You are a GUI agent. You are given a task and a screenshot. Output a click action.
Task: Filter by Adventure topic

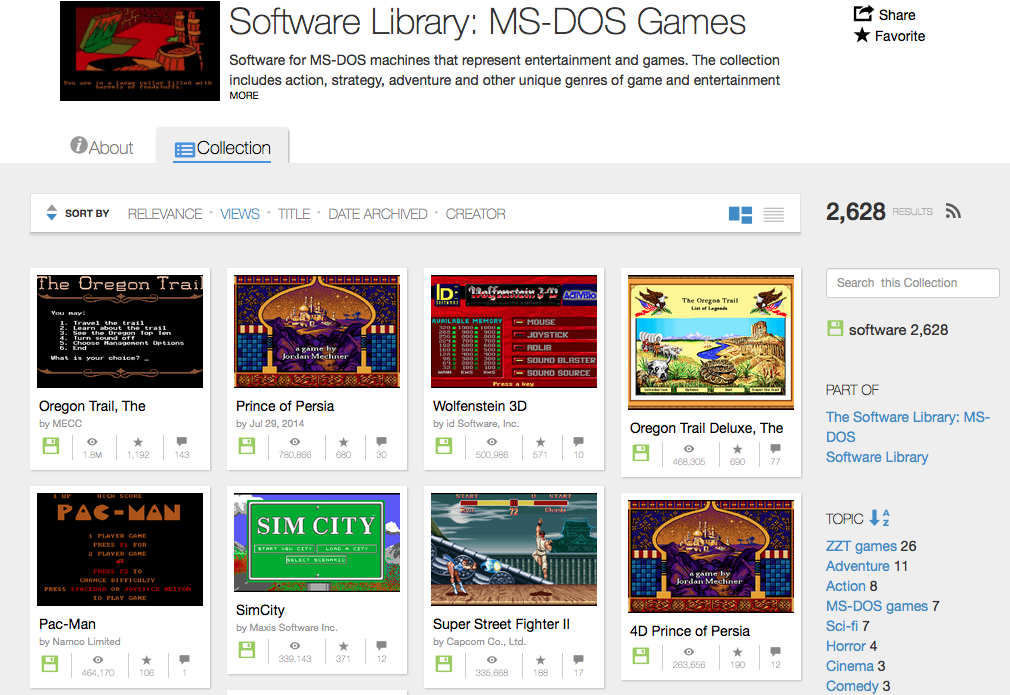[x=857, y=566]
